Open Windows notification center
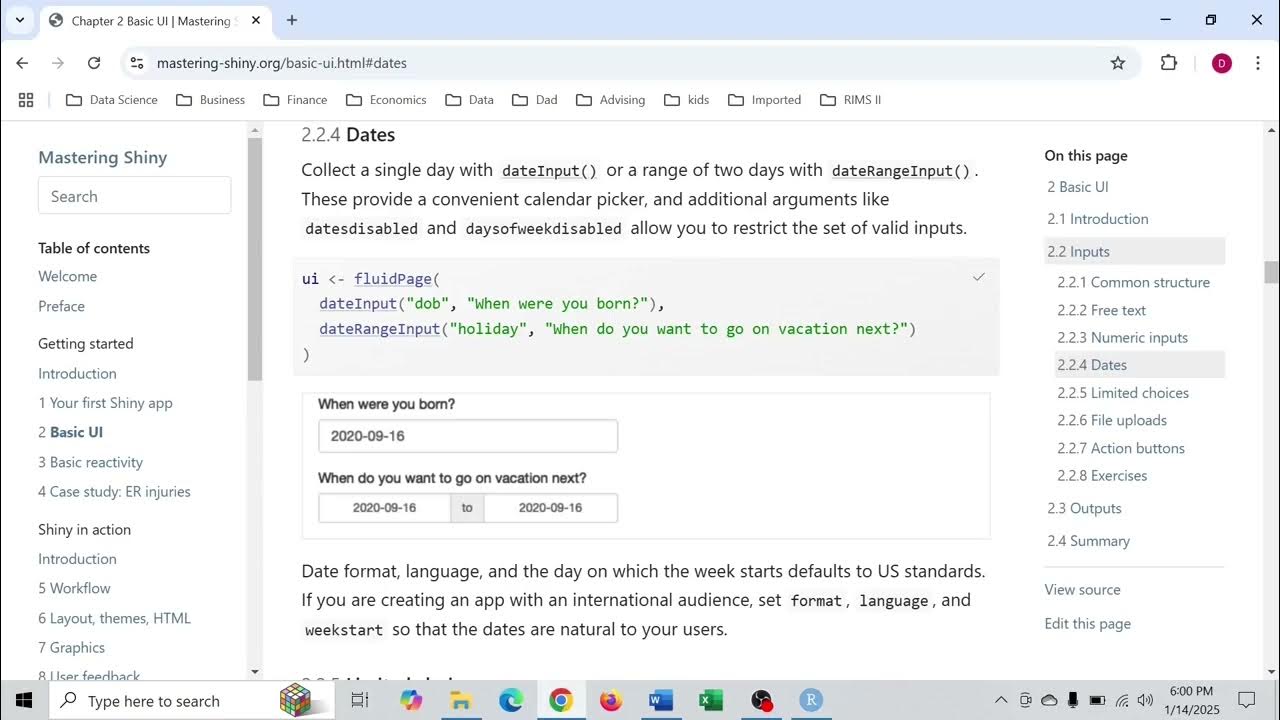This screenshot has height=720, width=1280. [x=1246, y=700]
